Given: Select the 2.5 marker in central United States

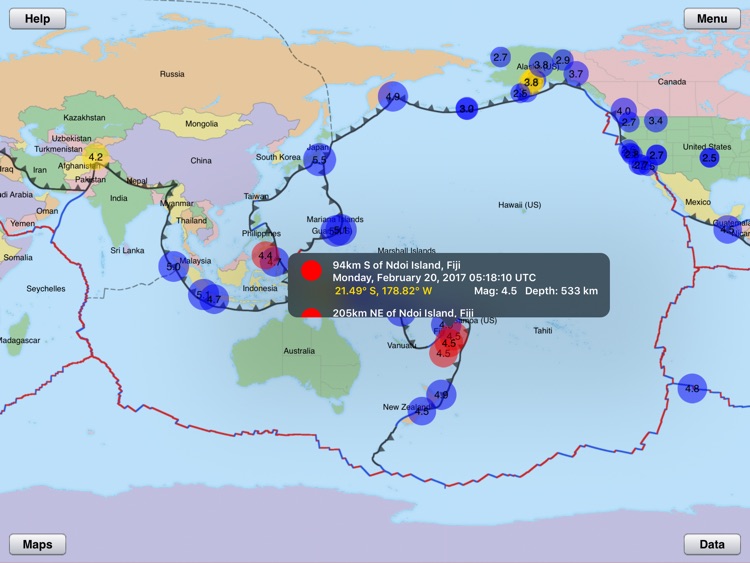Looking at the screenshot, I should click(x=709, y=157).
